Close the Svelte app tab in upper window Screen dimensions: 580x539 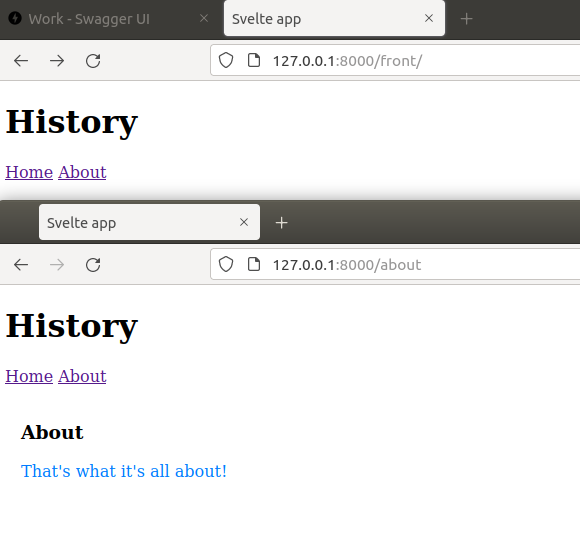point(429,18)
